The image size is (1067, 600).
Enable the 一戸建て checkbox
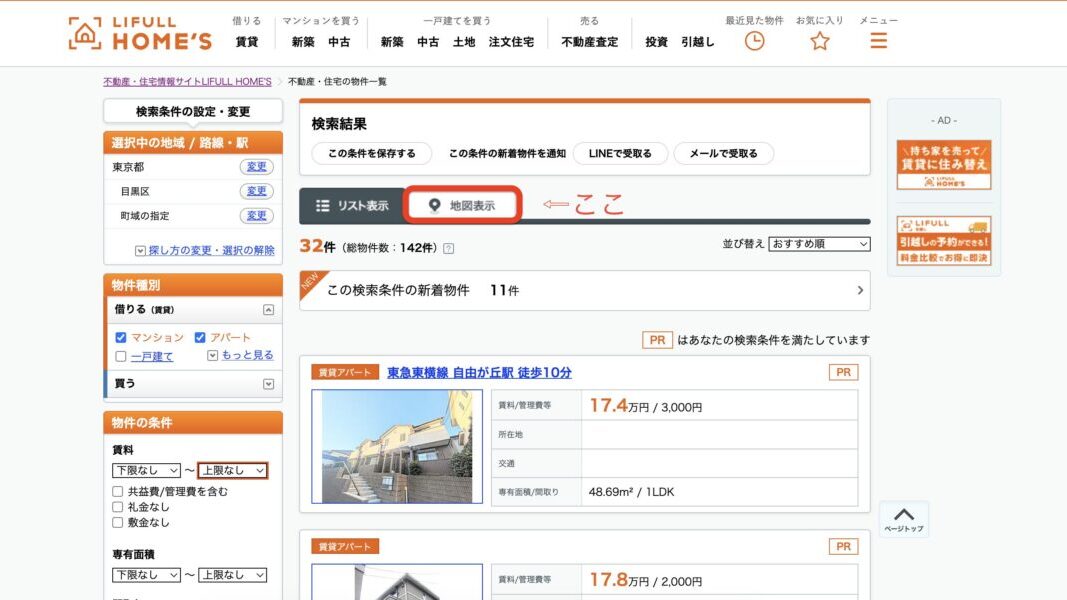tap(120, 355)
